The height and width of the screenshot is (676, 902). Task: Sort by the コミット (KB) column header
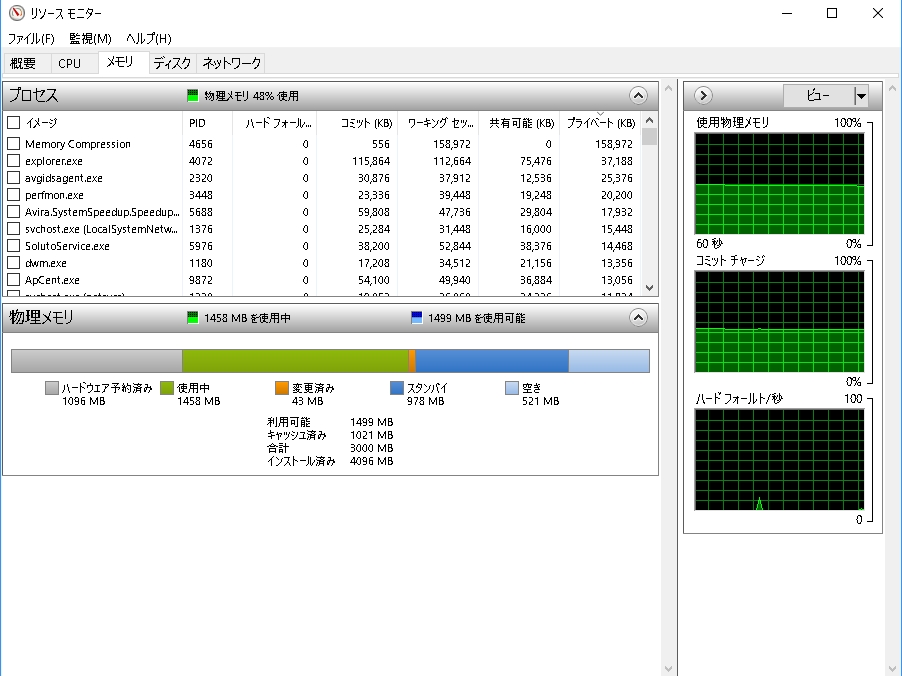357,123
